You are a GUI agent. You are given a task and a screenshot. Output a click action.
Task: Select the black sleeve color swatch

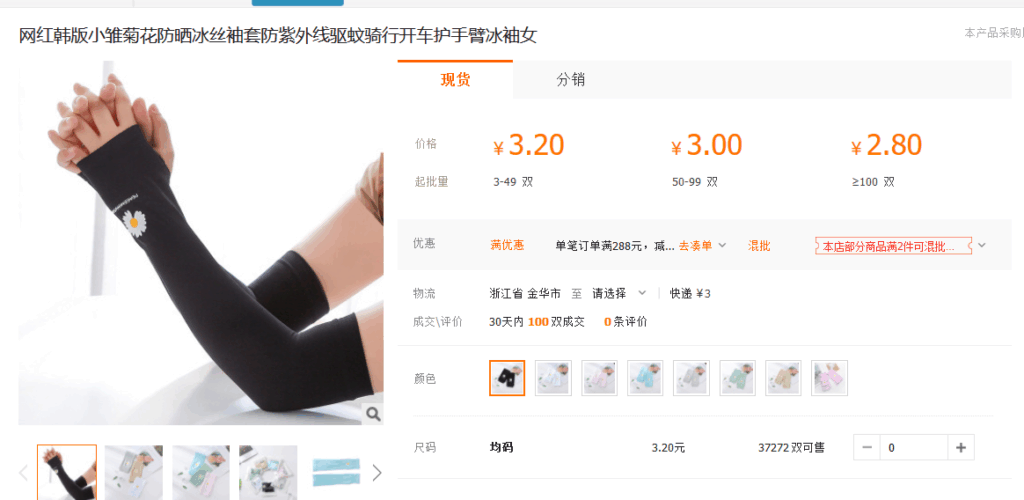click(507, 378)
